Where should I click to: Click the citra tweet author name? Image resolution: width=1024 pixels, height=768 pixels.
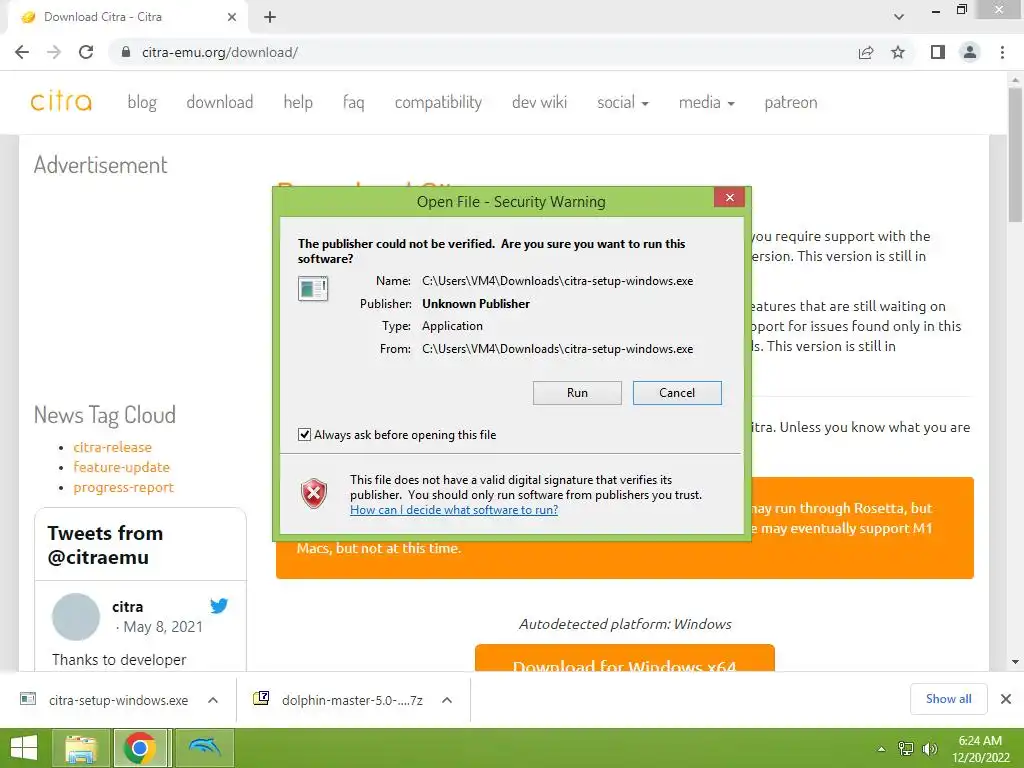[x=127, y=607]
